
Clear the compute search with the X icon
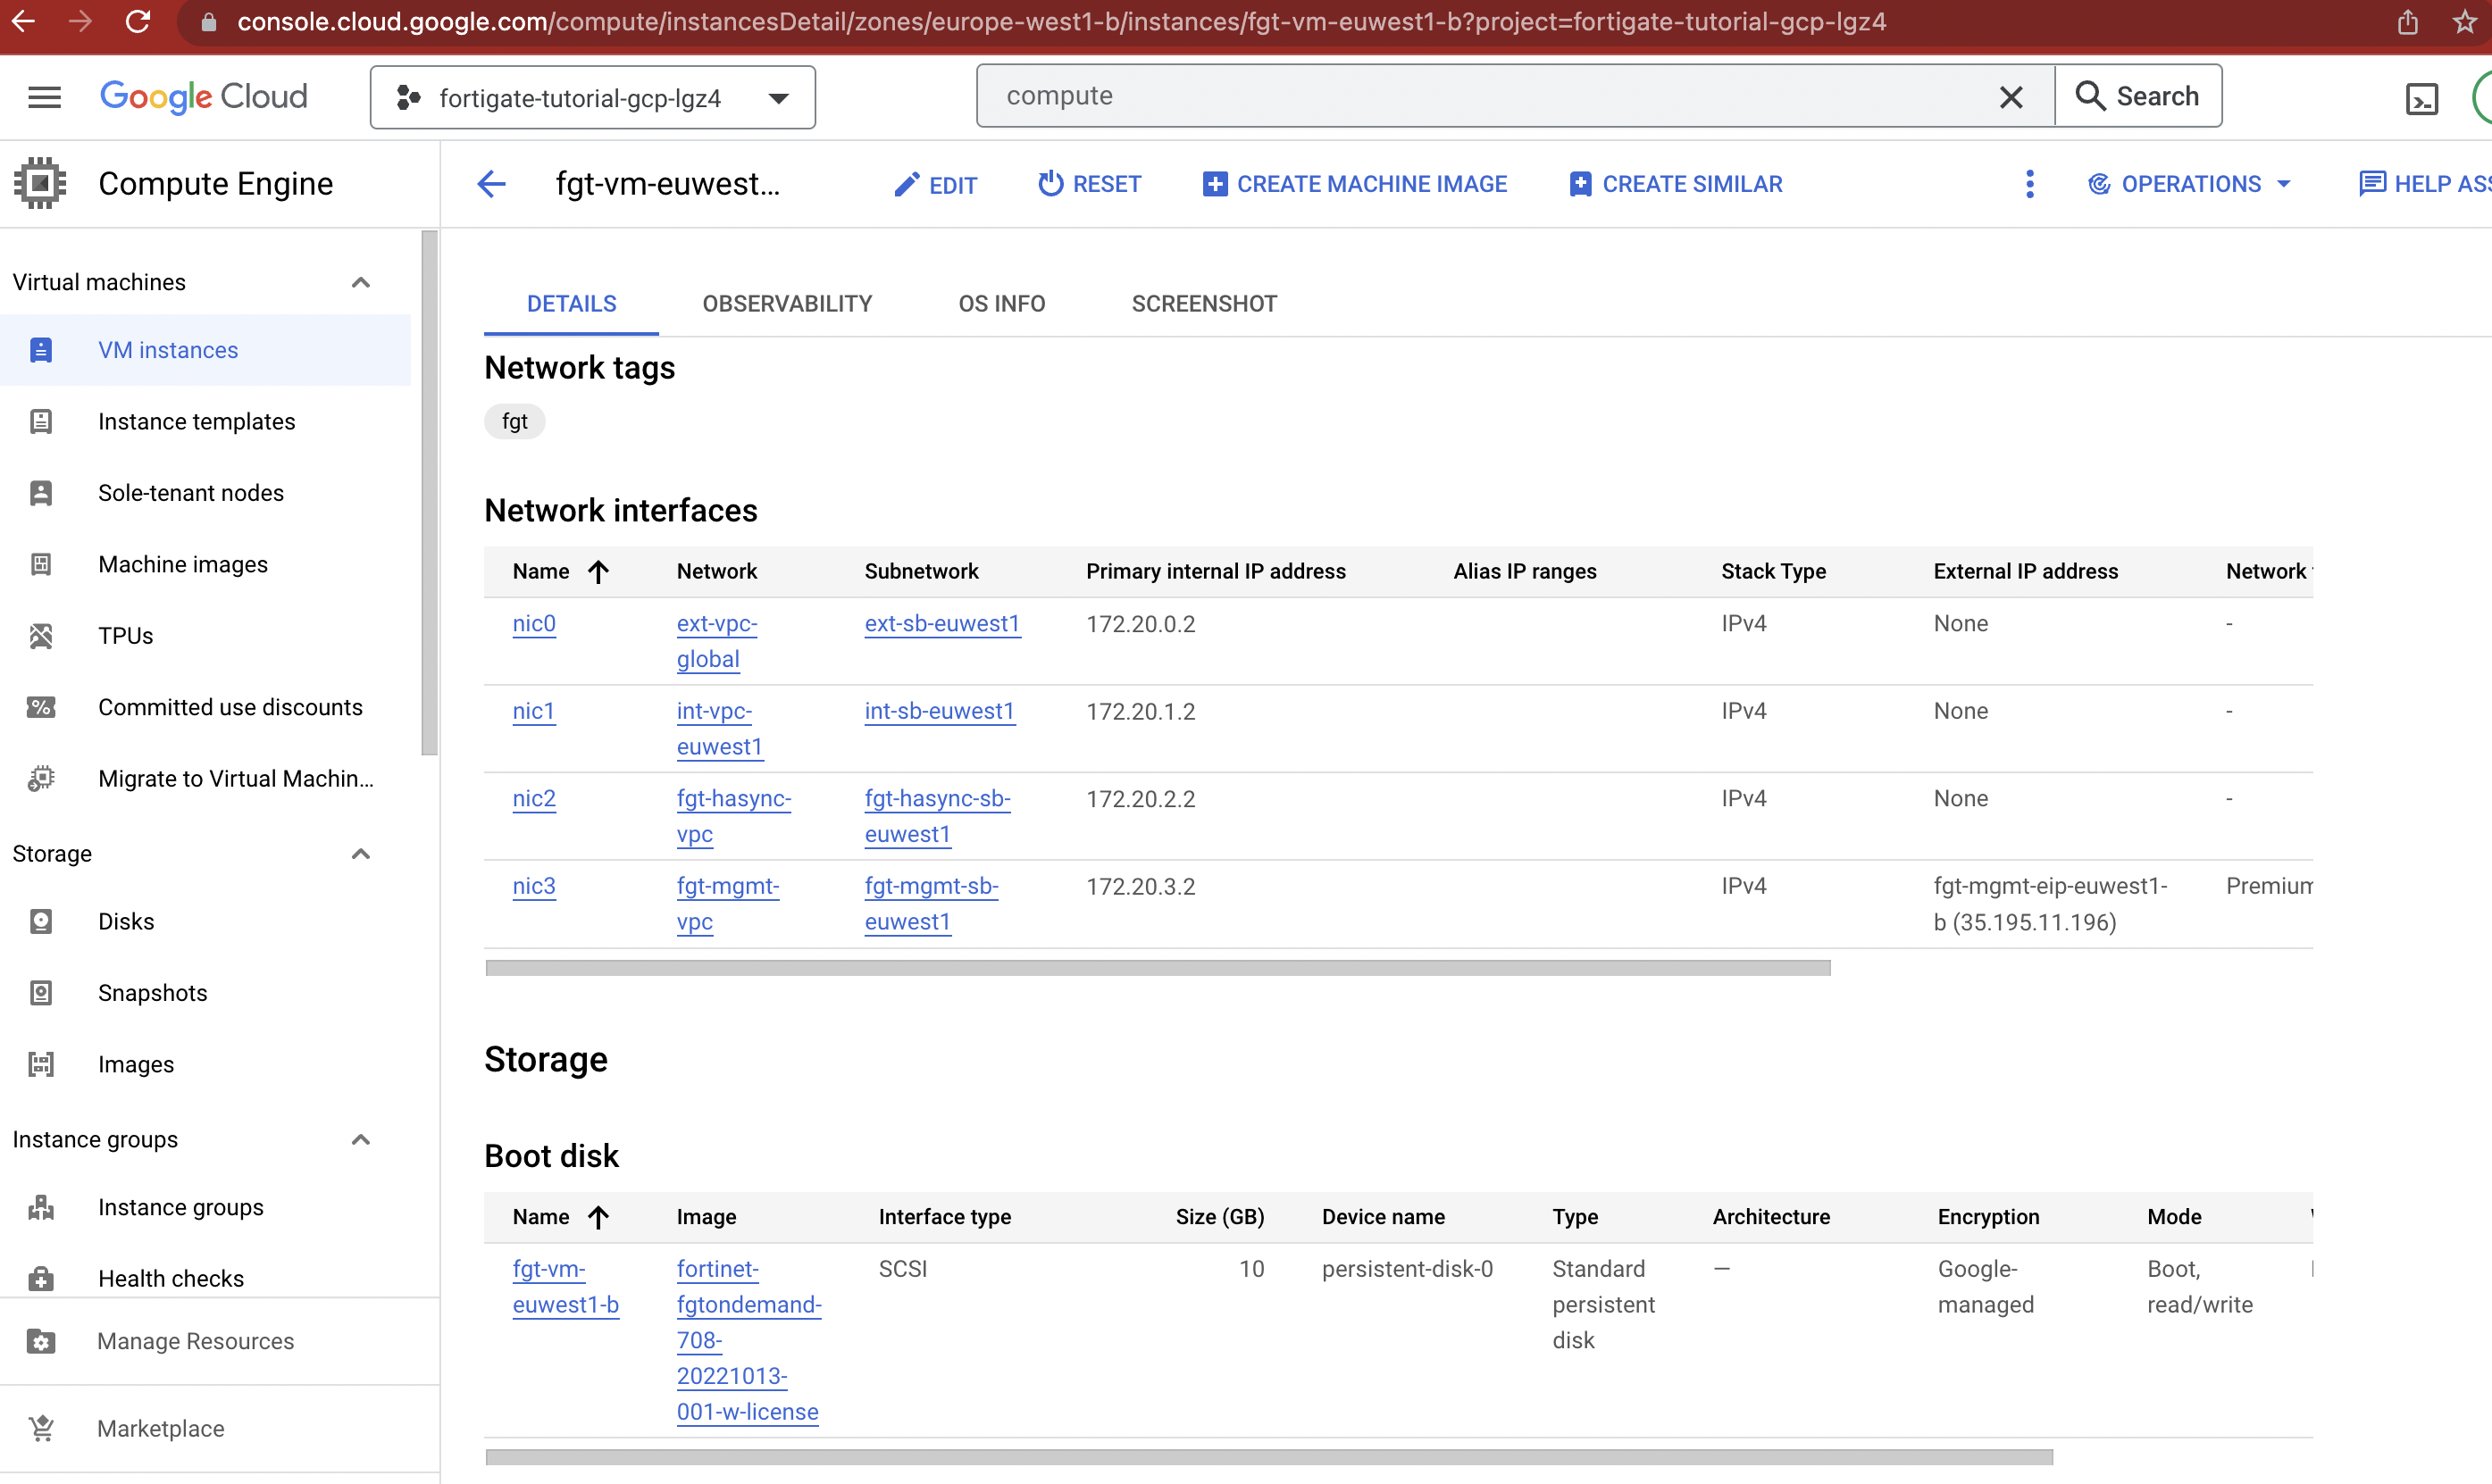point(2011,96)
